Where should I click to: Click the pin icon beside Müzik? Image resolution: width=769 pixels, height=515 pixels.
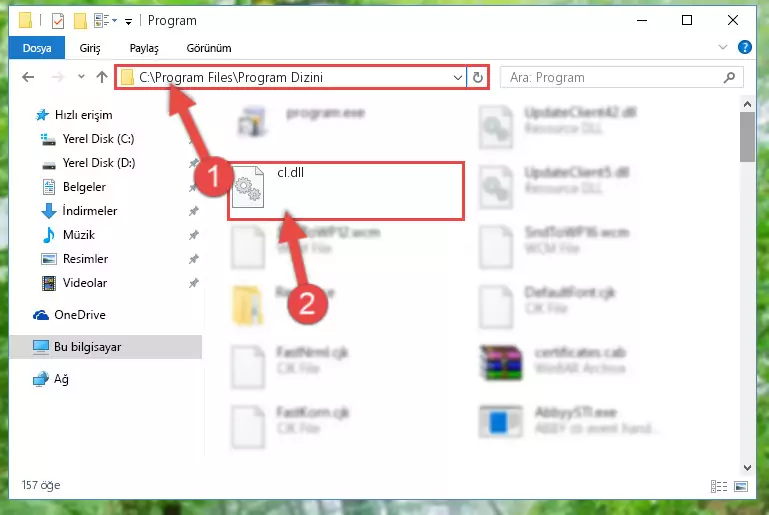click(x=194, y=235)
